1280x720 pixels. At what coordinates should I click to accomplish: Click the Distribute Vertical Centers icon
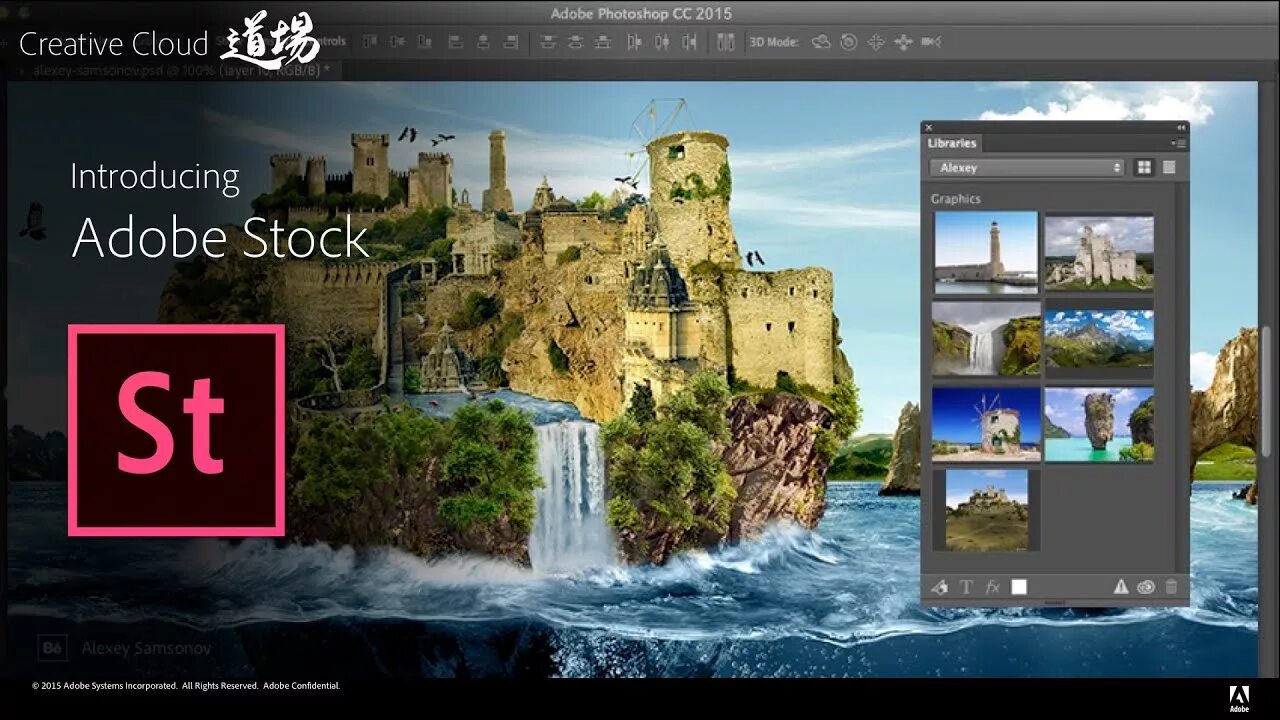pos(575,42)
